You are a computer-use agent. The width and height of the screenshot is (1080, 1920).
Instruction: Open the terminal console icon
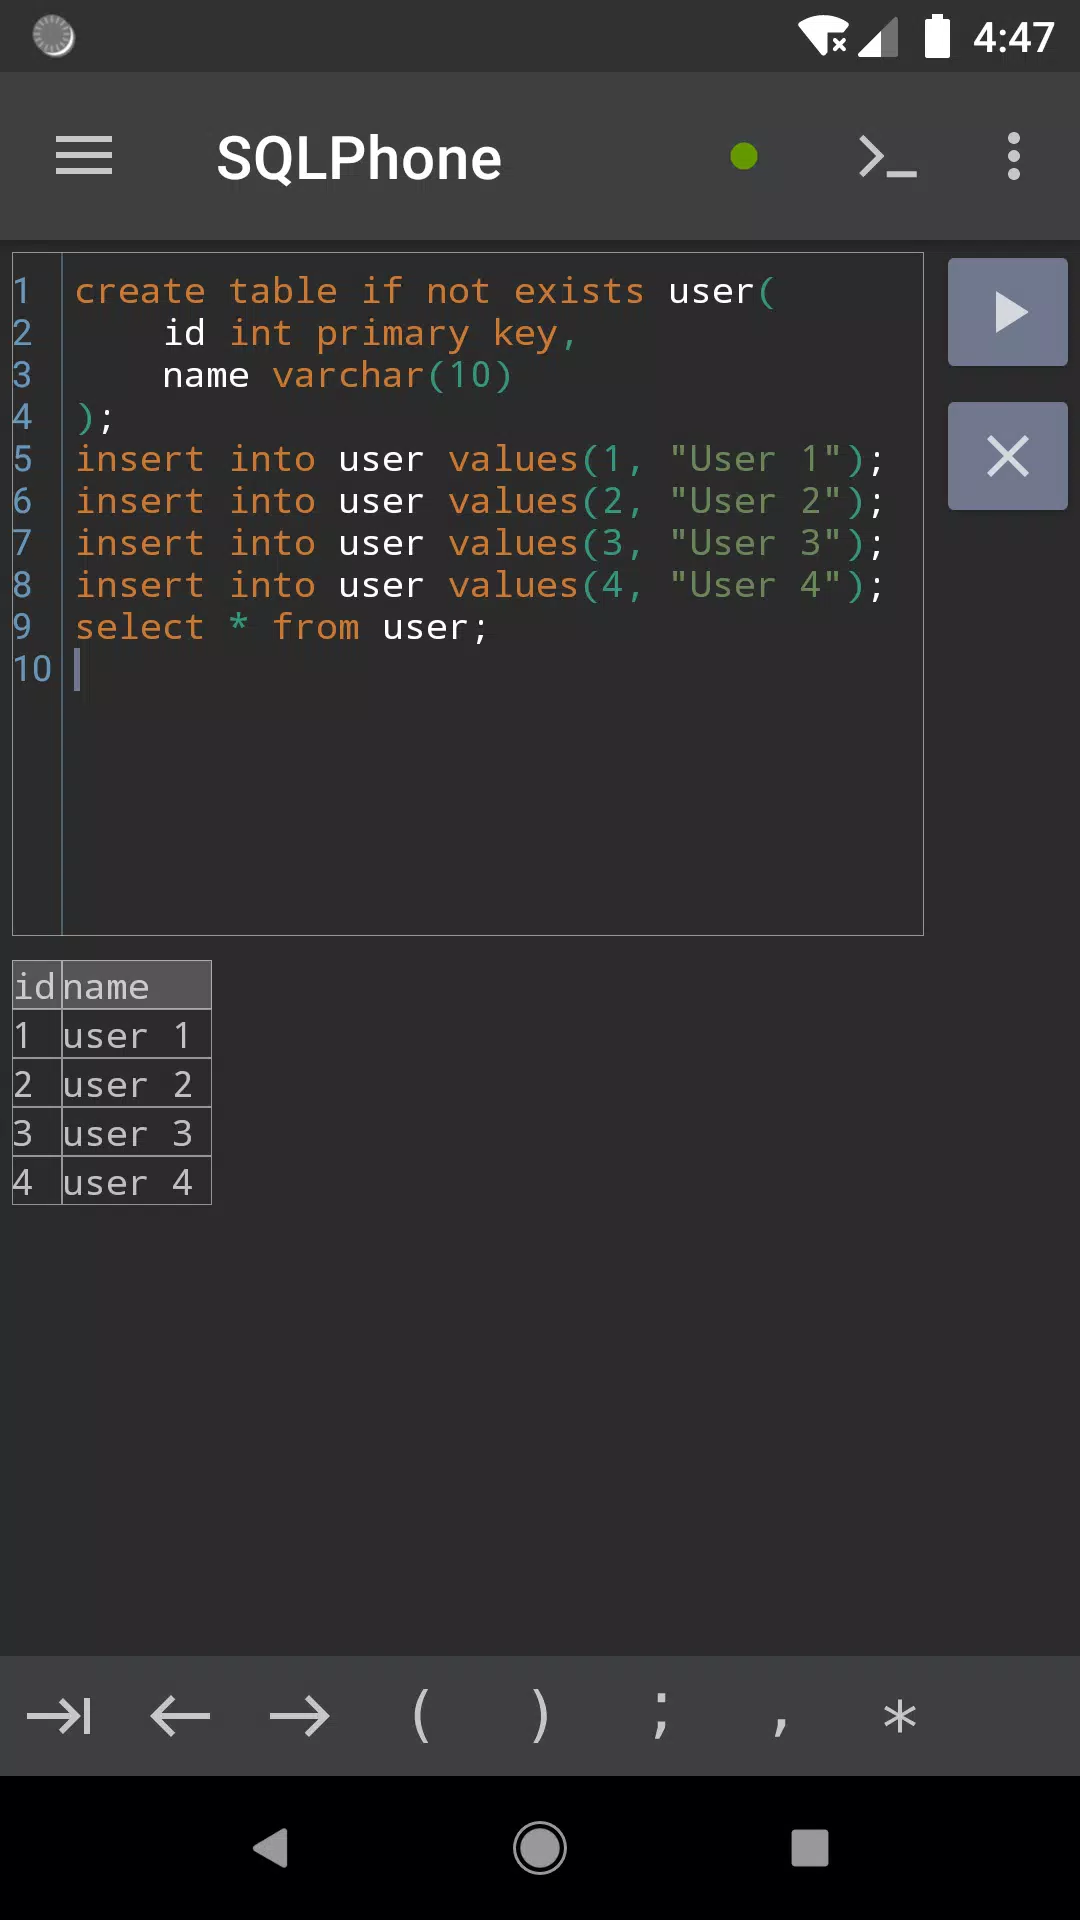(x=887, y=157)
